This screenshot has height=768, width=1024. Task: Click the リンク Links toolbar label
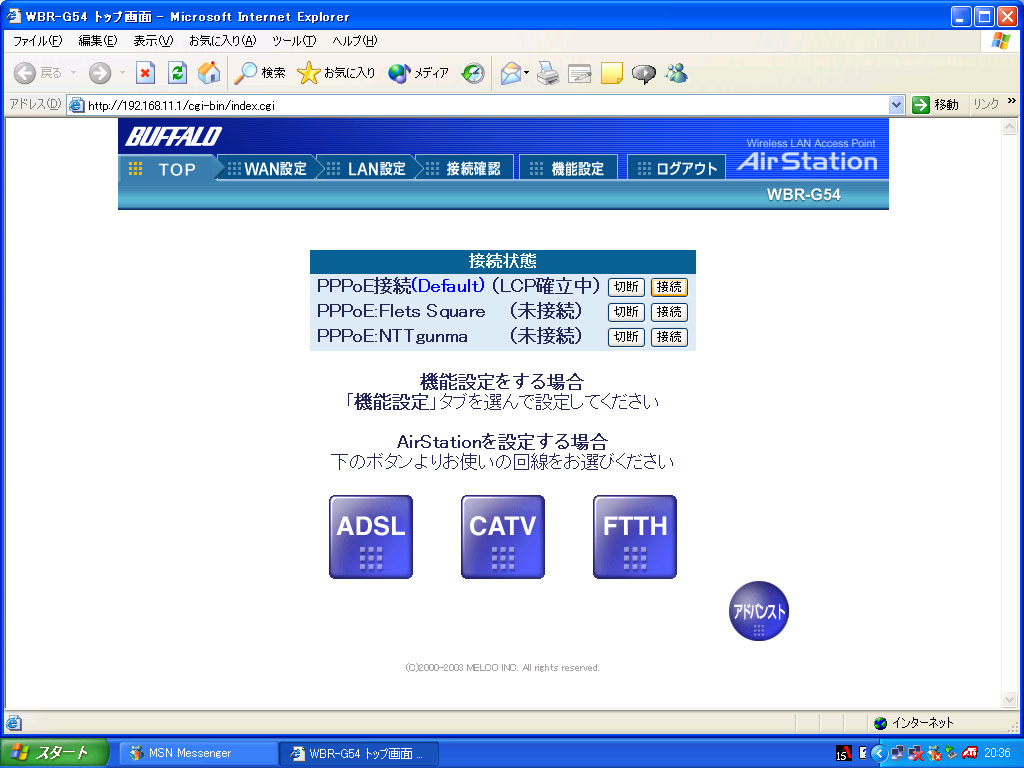[x=985, y=104]
